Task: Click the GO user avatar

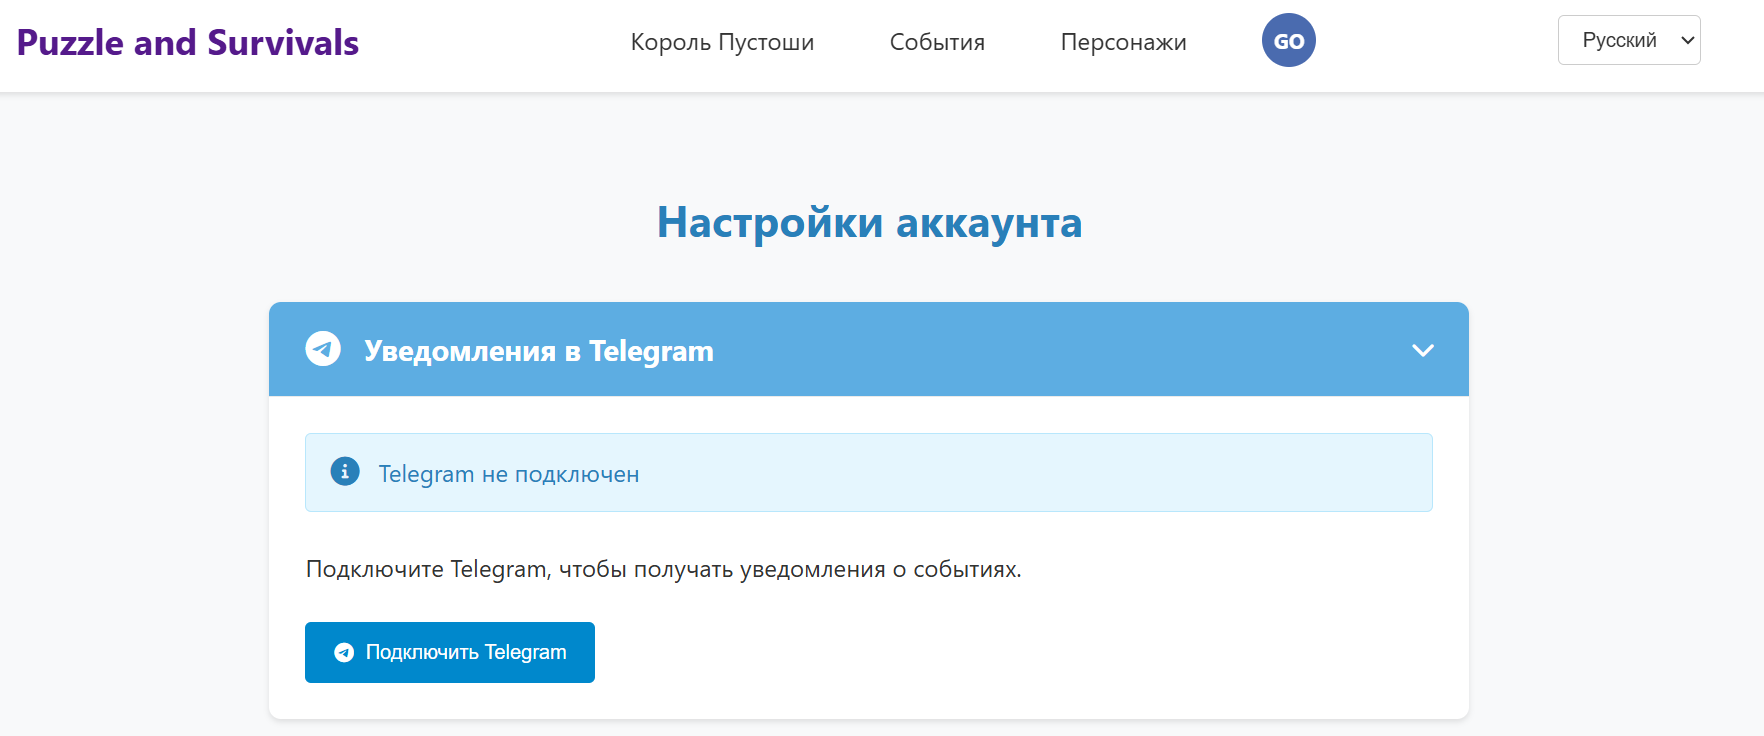Action: coord(1289,41)
